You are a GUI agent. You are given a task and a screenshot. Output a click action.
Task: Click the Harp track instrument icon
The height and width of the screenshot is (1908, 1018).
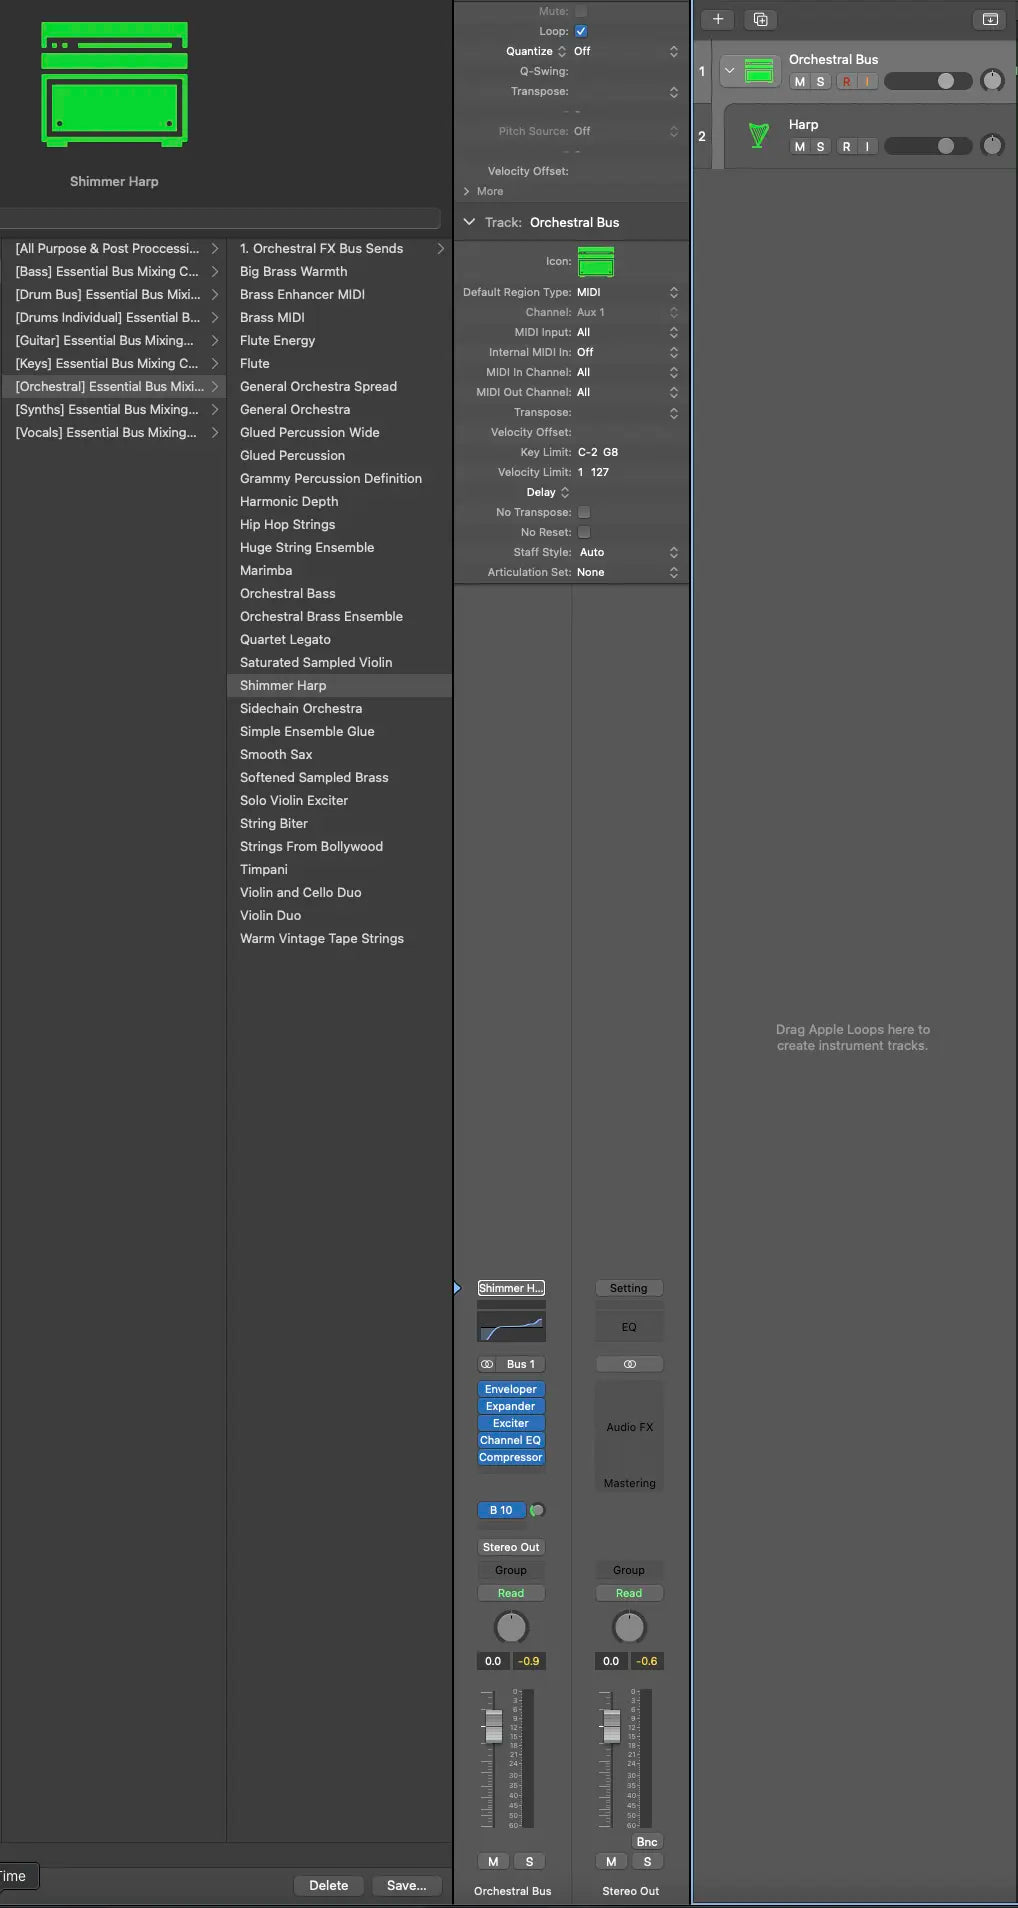point(759,136)
